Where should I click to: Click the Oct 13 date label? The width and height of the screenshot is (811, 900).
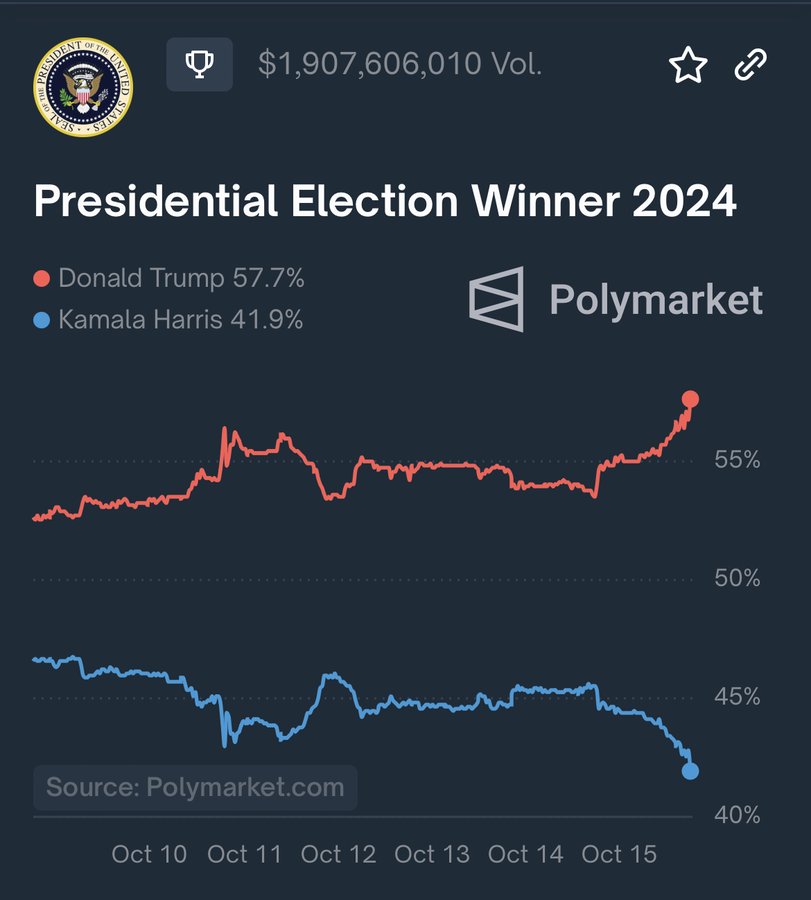click(x=432, y=854)
